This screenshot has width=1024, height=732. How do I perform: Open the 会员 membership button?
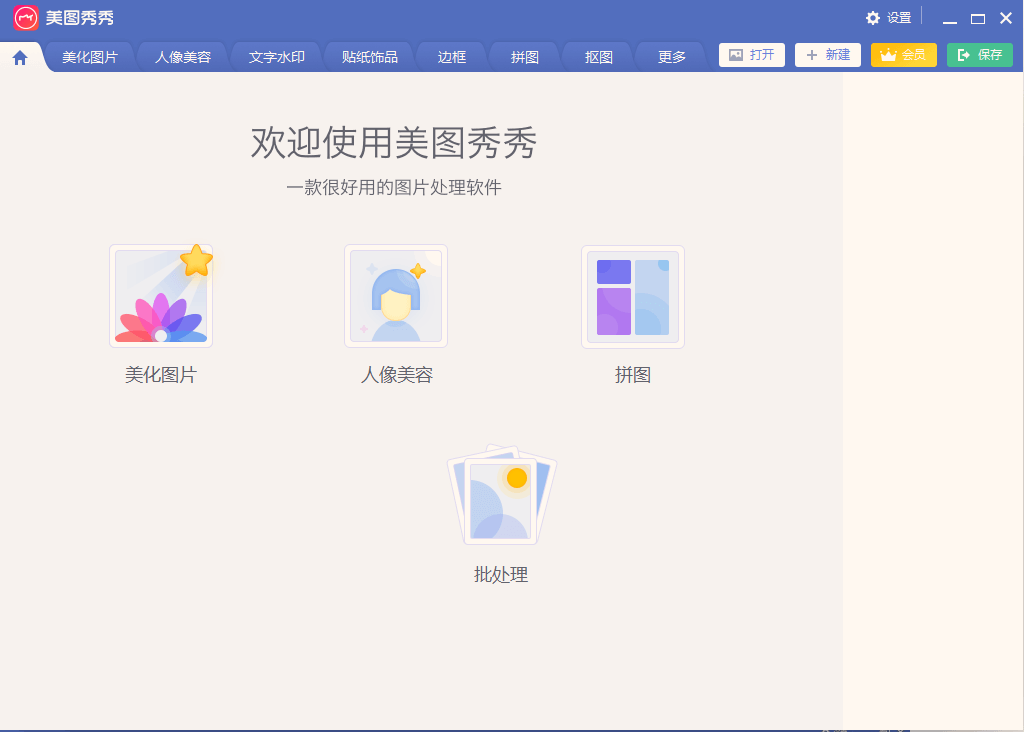point(904,55)
